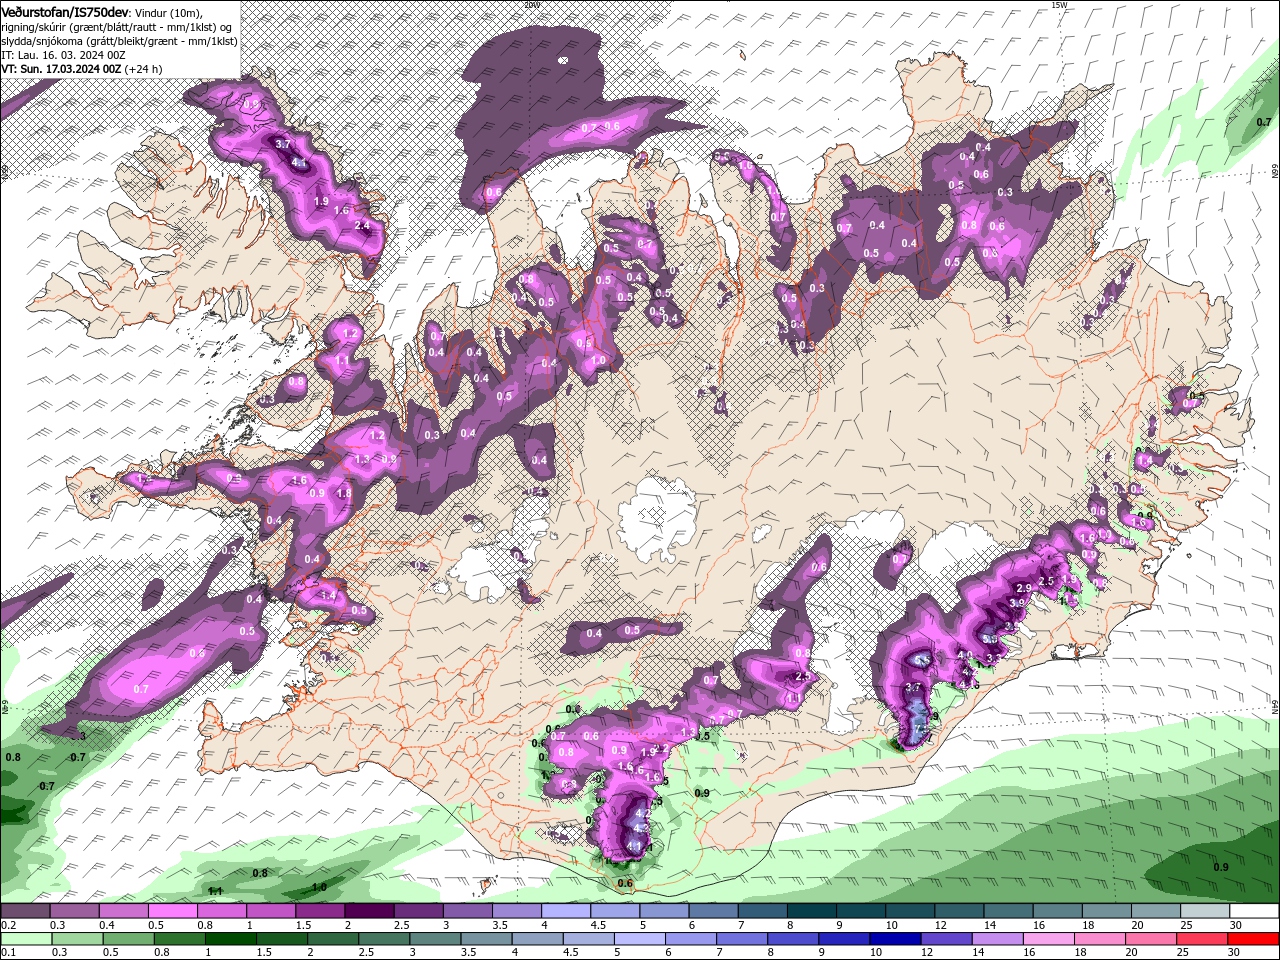
Task: Click the '2.9' snowfall value on the map
Action: (x=1023, y=588)
